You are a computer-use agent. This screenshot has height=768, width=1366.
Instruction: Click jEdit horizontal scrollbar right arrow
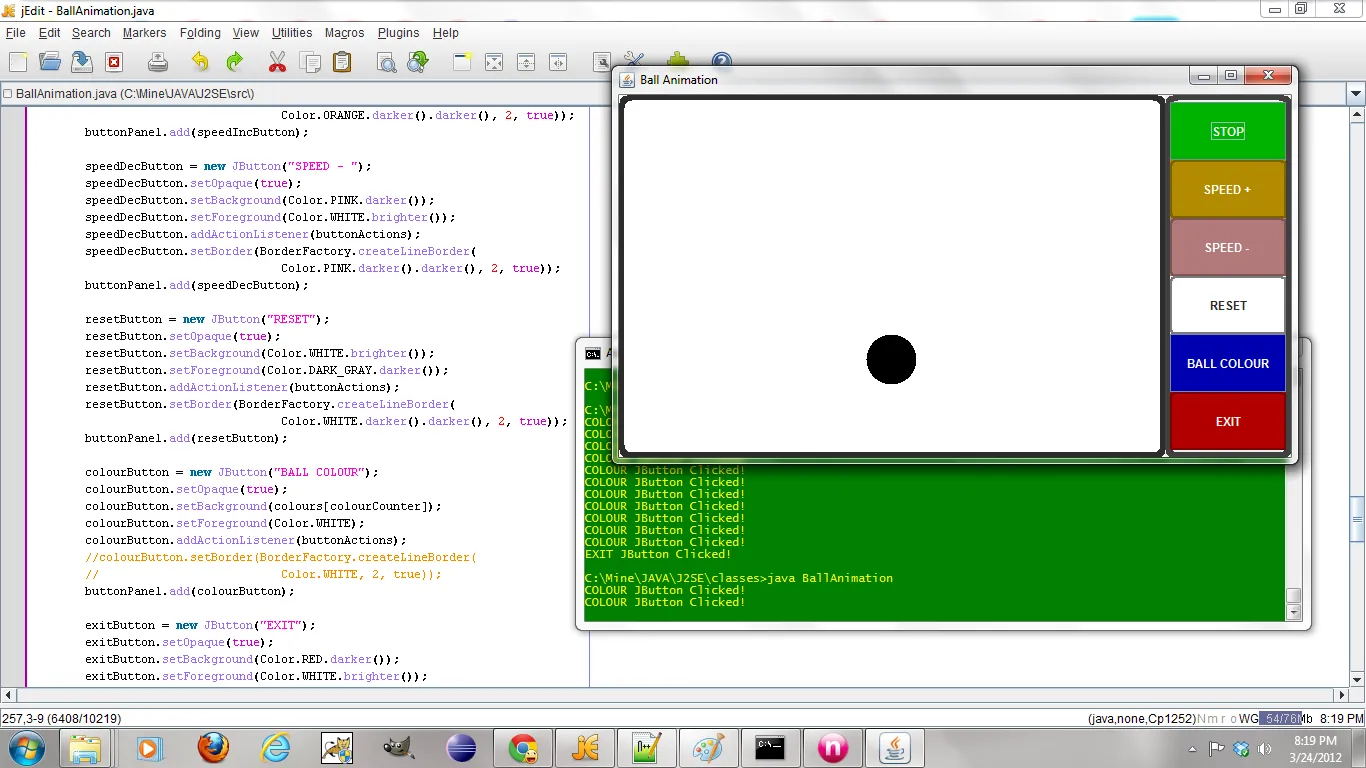[x=1341, y=695]
